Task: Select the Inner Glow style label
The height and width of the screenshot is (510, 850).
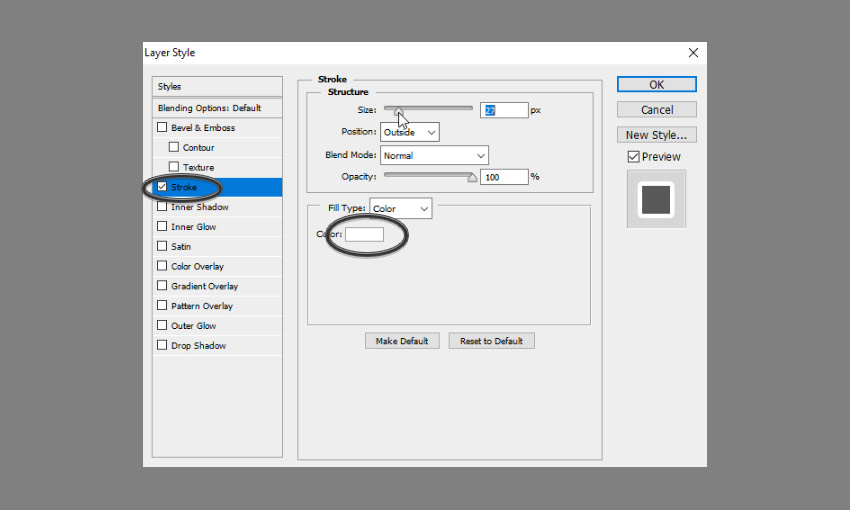Action: [194, 227]
